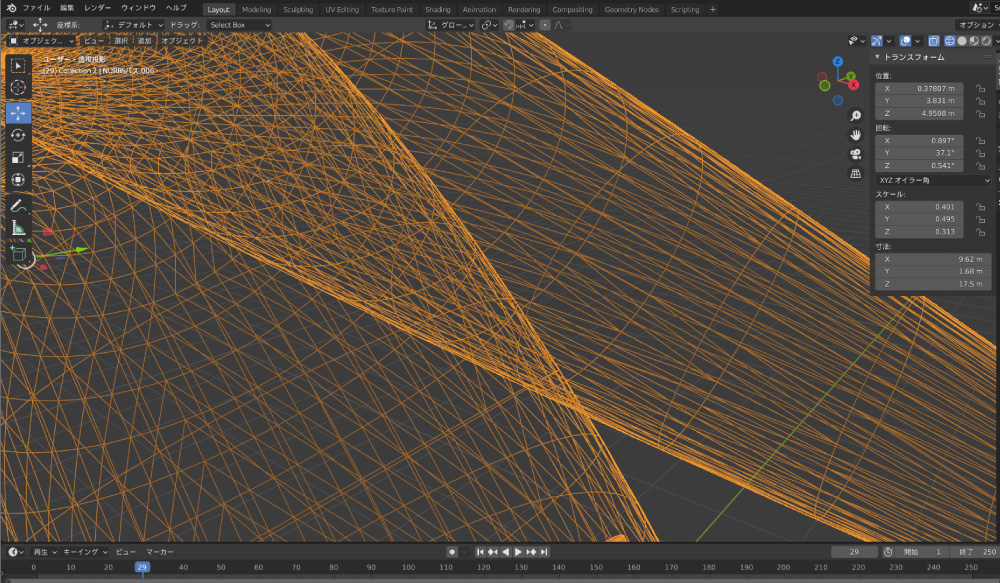Switch to the Geometry Nodes workspace tab
This screenshot has width=1000, height=583.
point(631,10)
